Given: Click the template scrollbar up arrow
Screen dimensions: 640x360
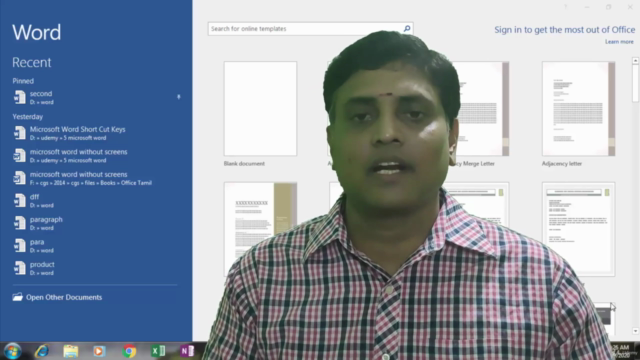Looking at the screenshot, I should (x=636, y=60).
